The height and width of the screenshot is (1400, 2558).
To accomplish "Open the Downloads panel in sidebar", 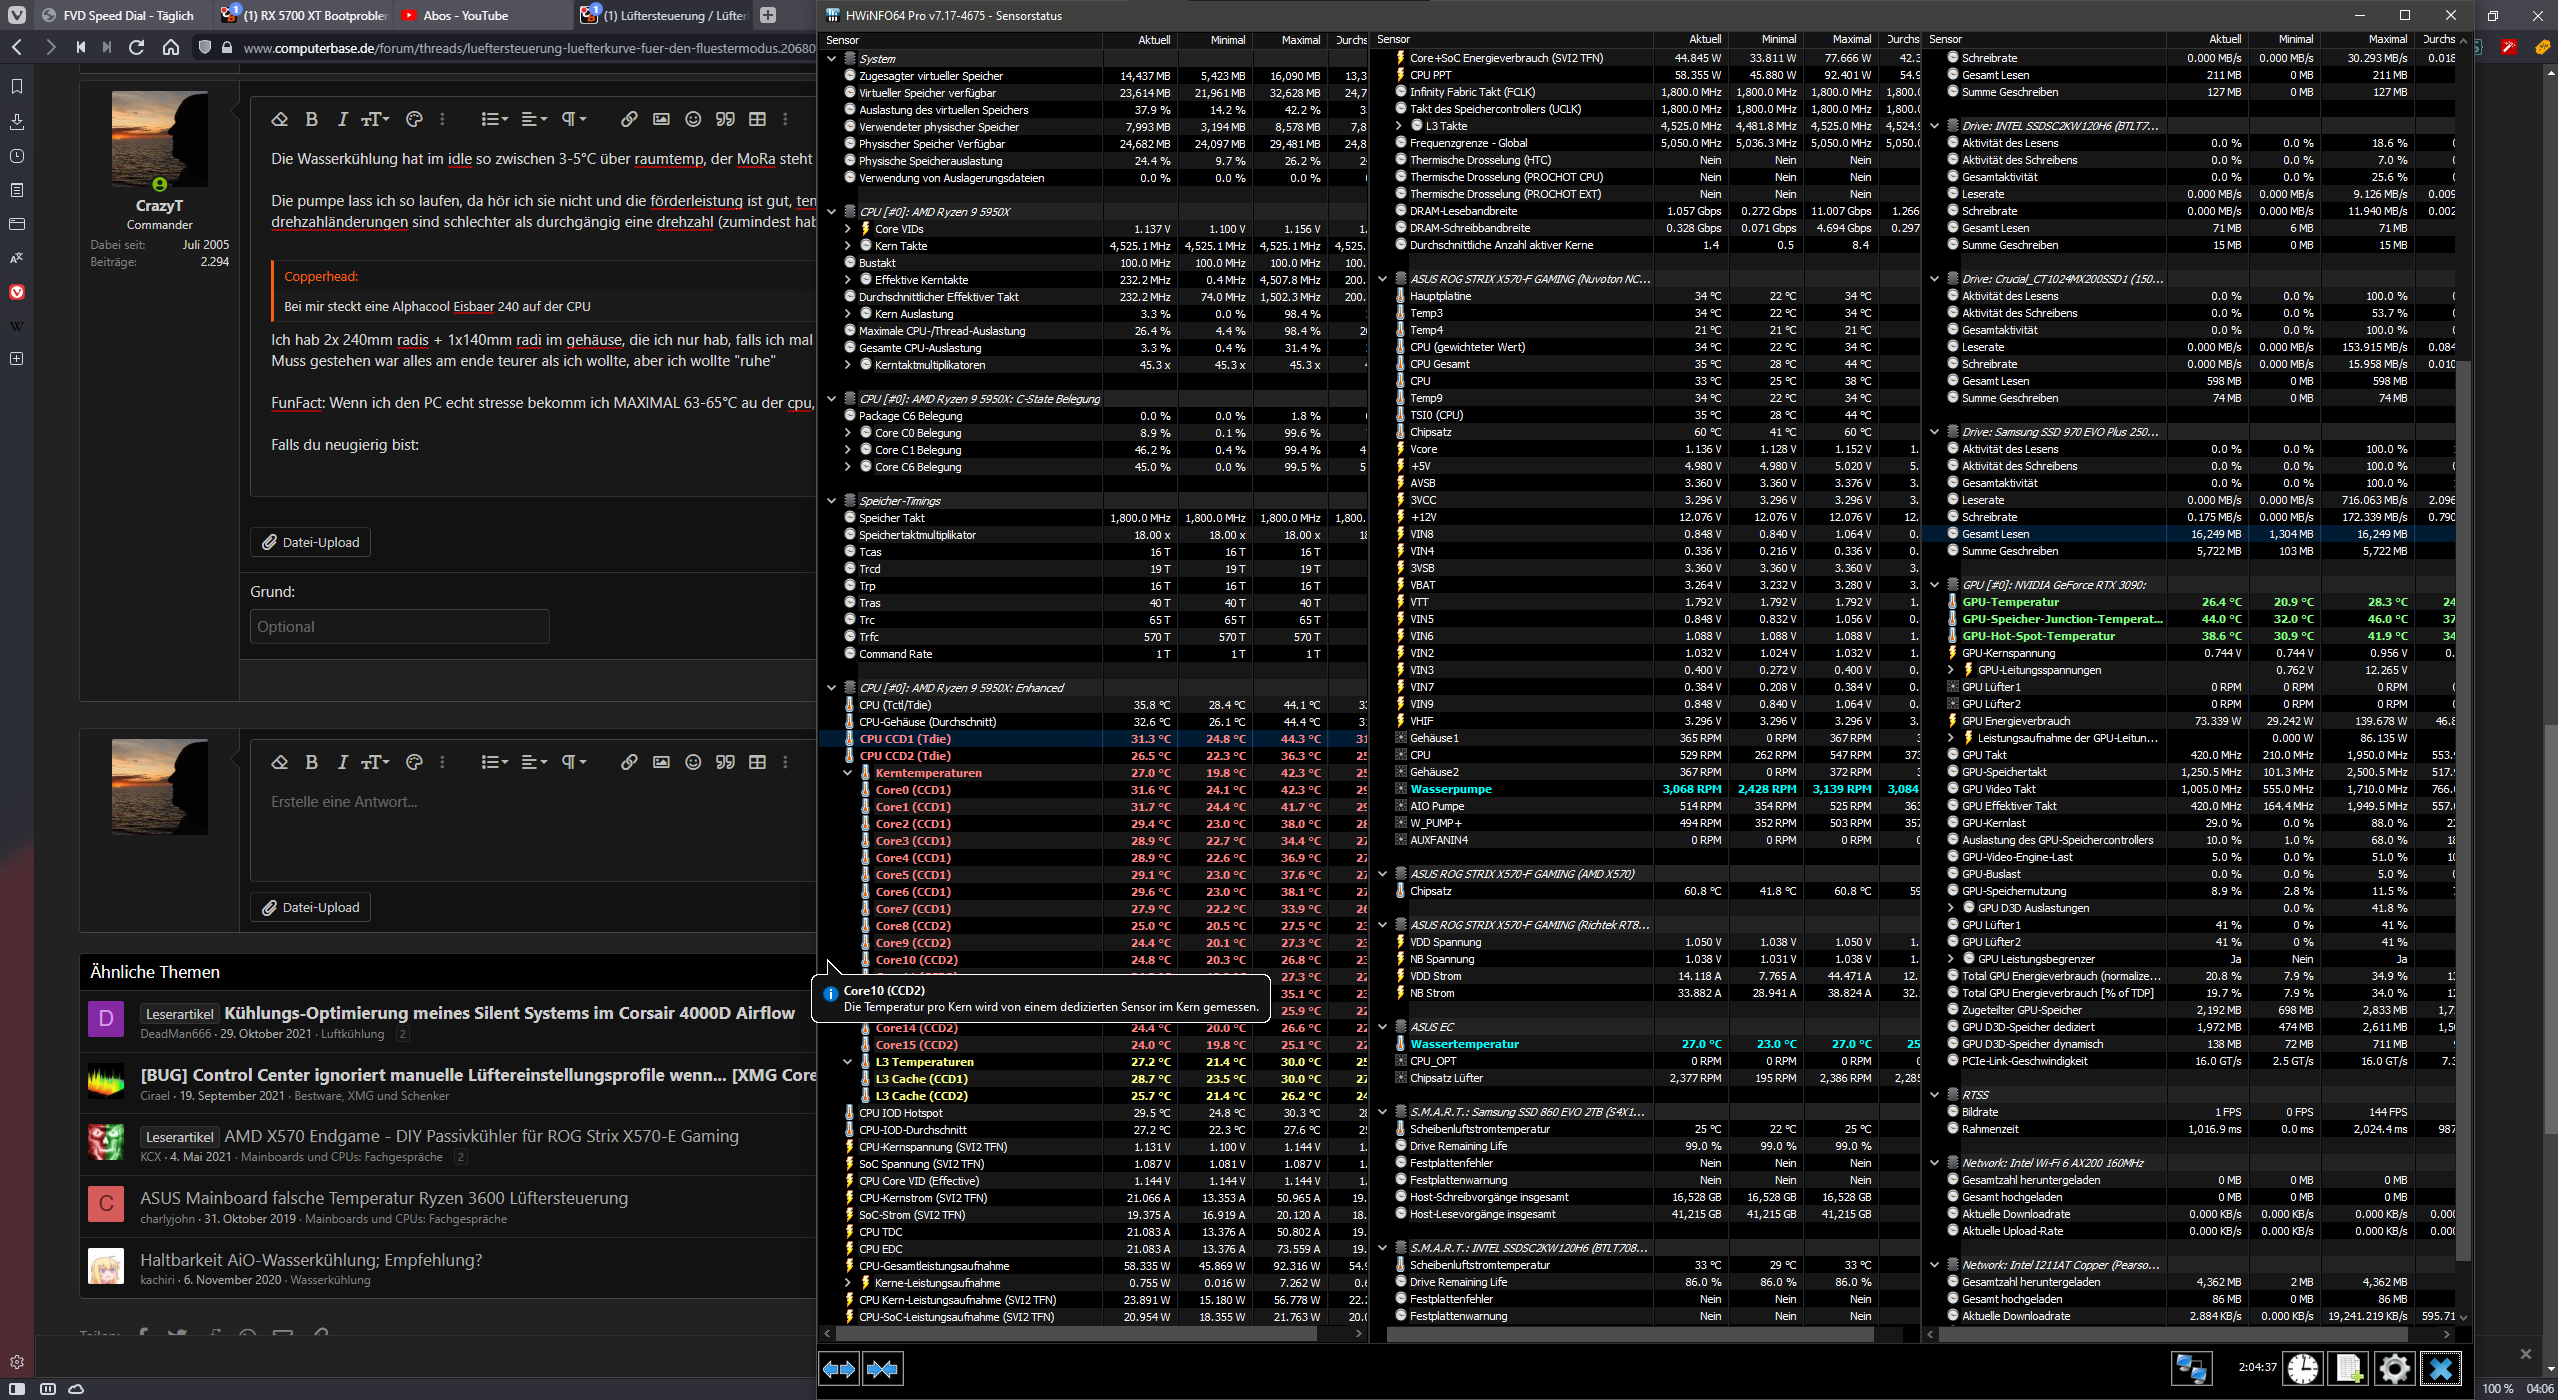I will [17, 122].
